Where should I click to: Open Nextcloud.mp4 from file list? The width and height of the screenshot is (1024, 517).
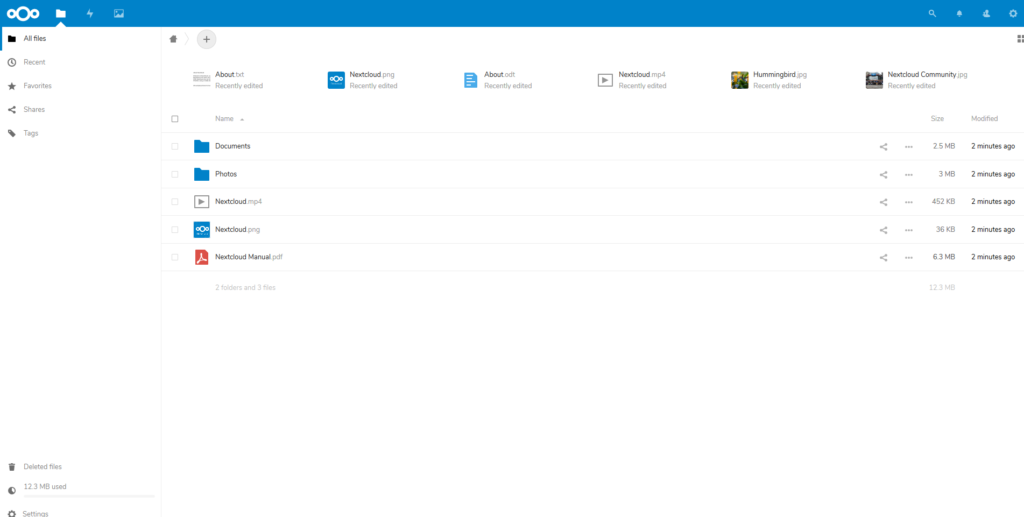coord(238,202)
